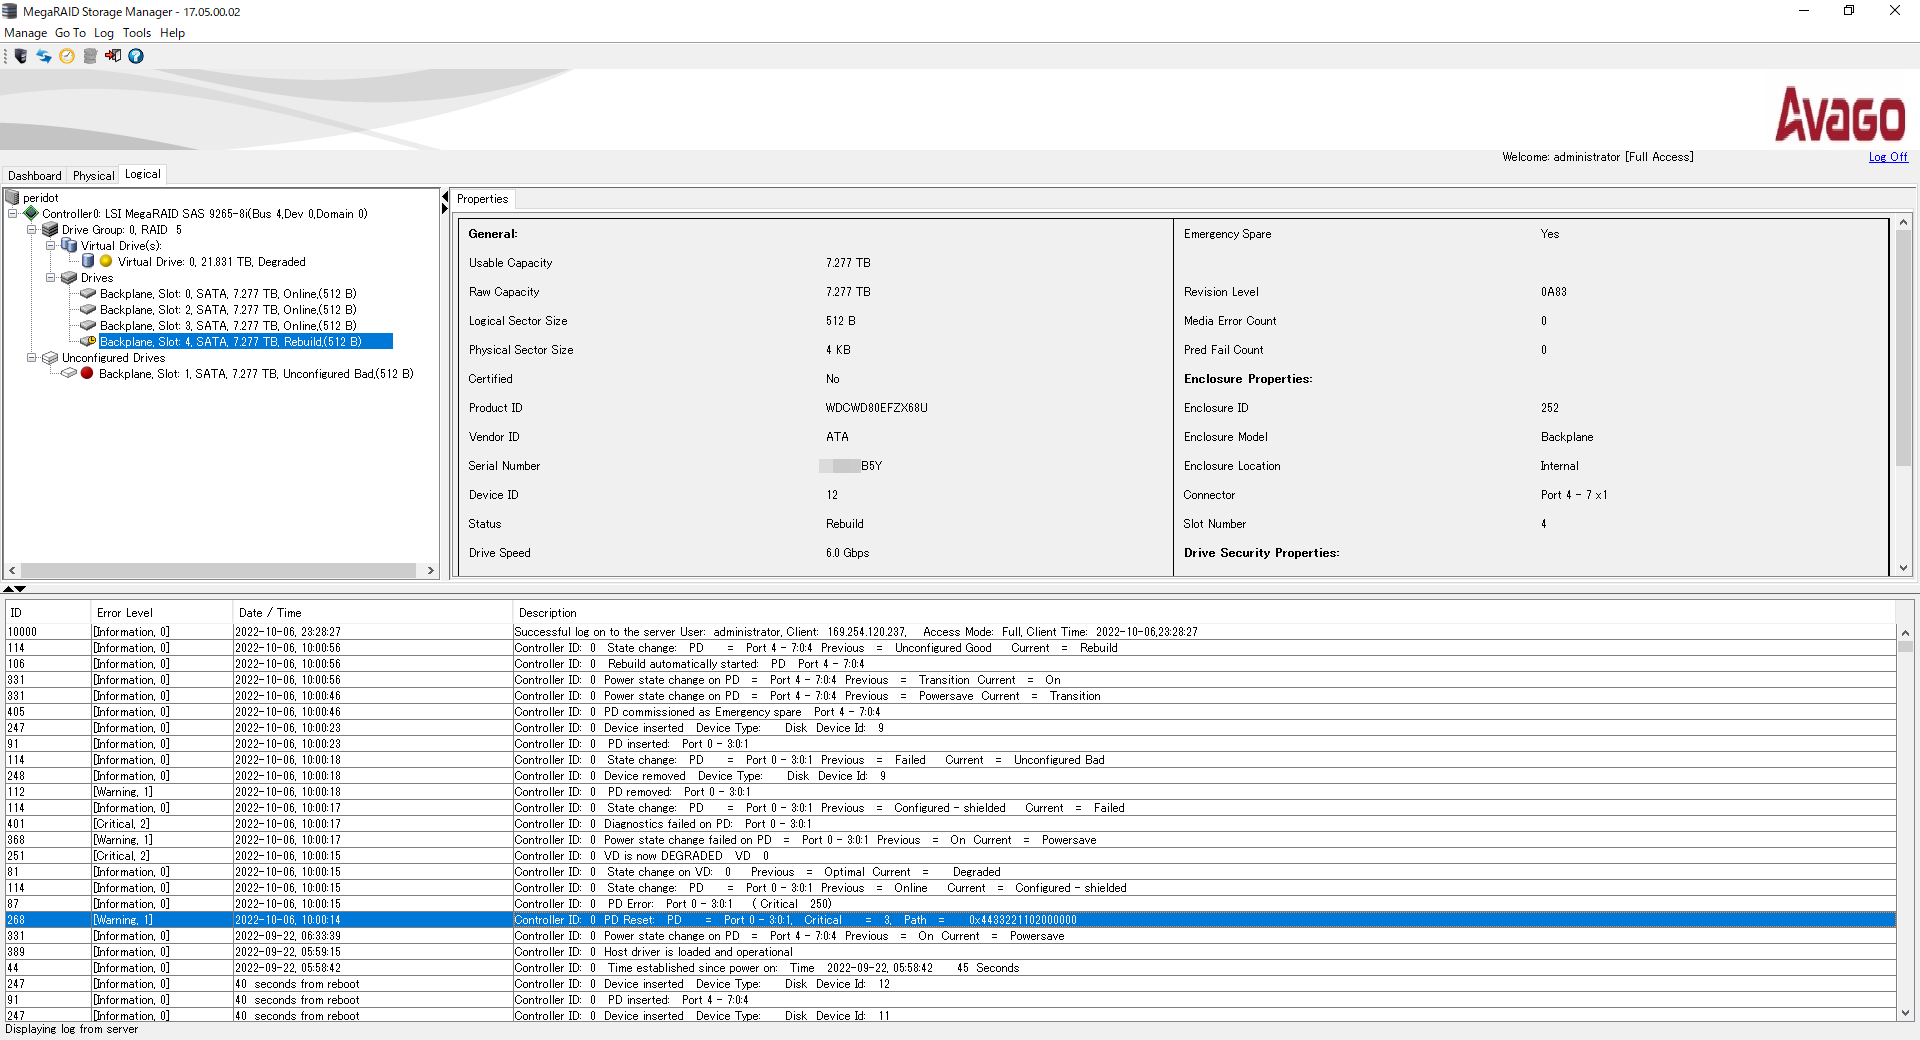Screen dimensions: 1920x1040
Task: Collapse the tree panel with splitter arrow
Action: (x=445, y=197)
